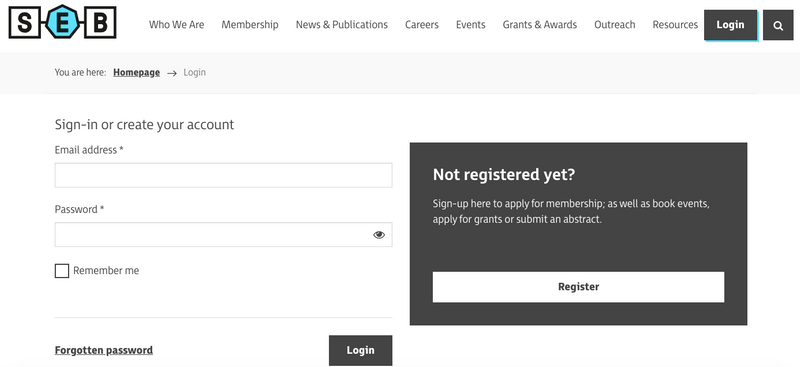Submit the form with the Login button below
Screen dimensions: 800x367
[361, 350]
